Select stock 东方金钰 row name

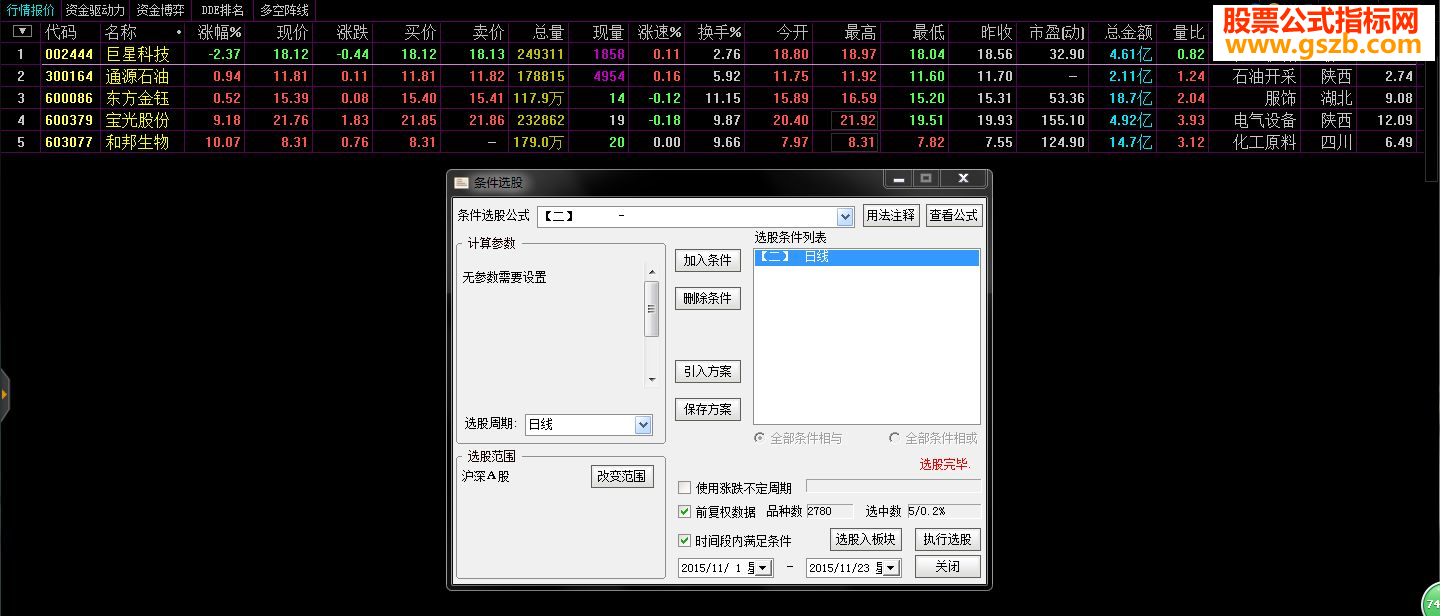(x=137, y=98)
